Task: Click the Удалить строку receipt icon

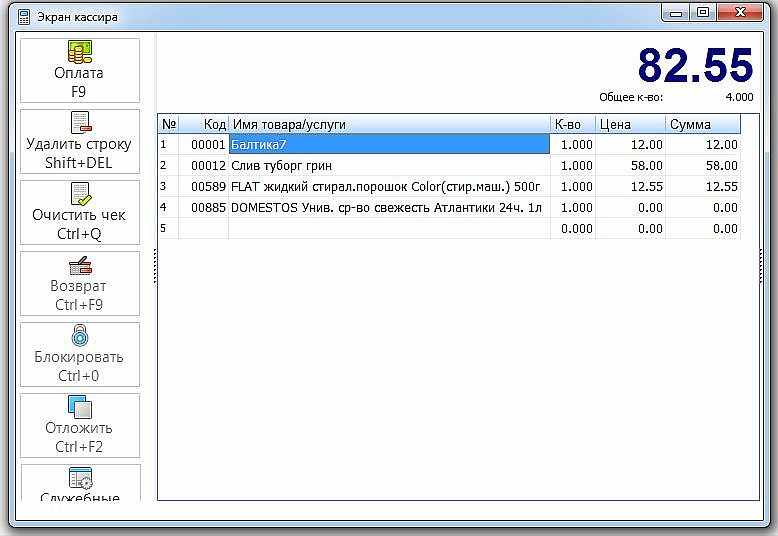Action: click(81, 123)
